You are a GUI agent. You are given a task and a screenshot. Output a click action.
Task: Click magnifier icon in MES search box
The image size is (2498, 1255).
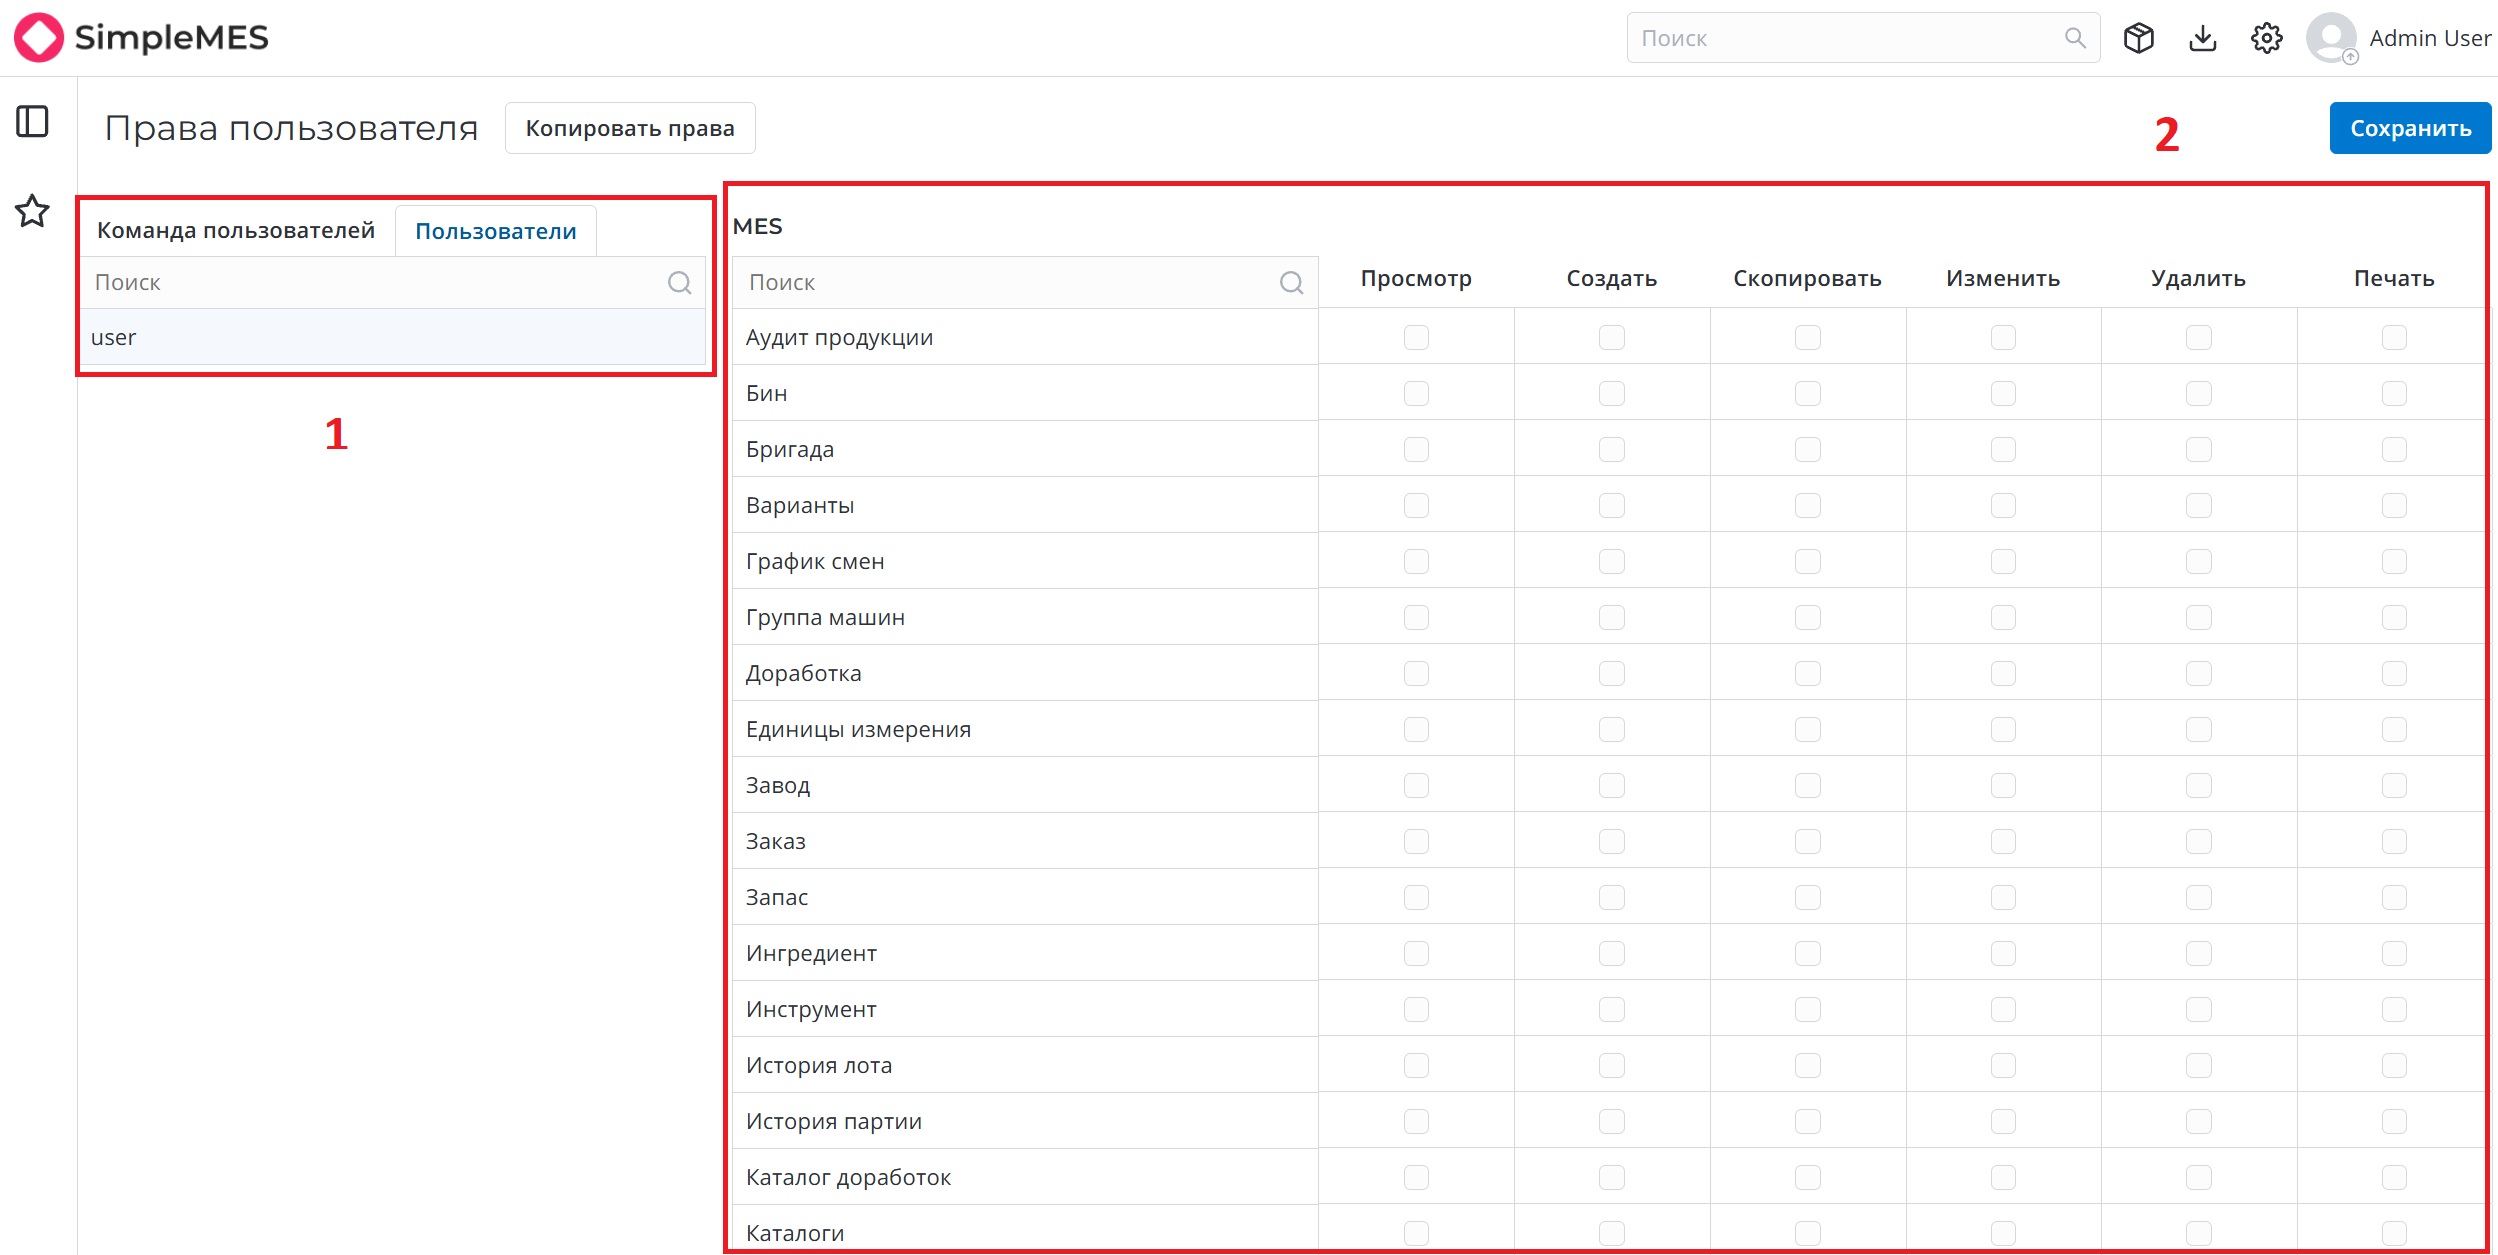(x=1292, y=283)
